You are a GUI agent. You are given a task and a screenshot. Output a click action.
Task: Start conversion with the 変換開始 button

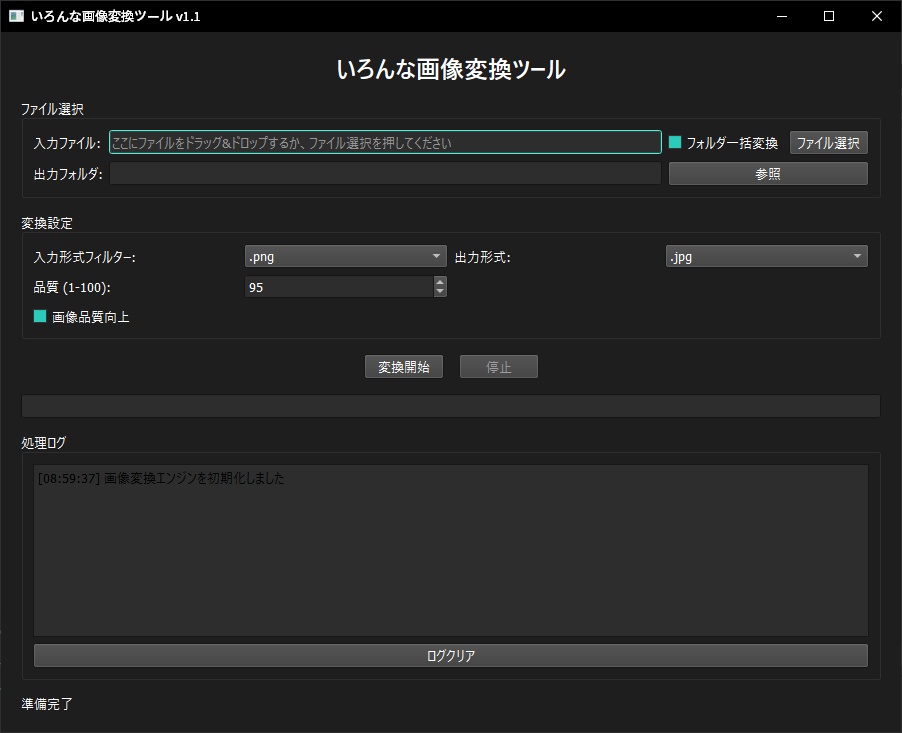pos(403,366)
